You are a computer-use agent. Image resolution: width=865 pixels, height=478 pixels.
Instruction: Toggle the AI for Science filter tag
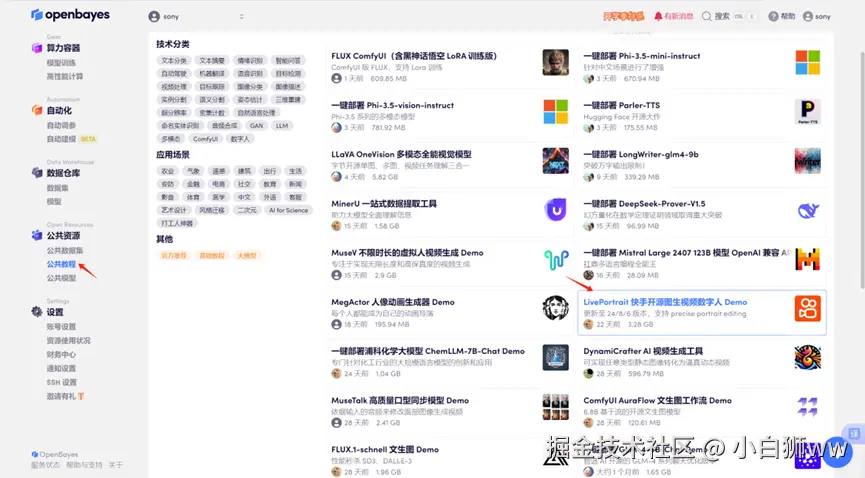[x=289, y=210]
